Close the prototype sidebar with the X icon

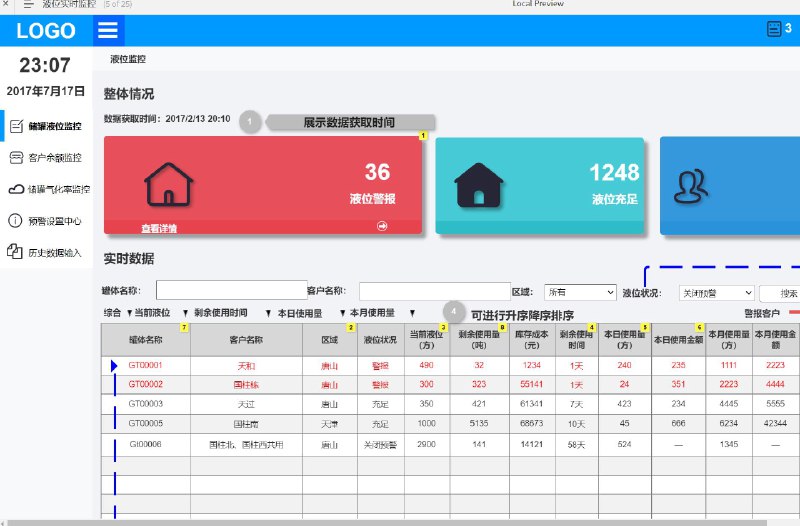6,3
